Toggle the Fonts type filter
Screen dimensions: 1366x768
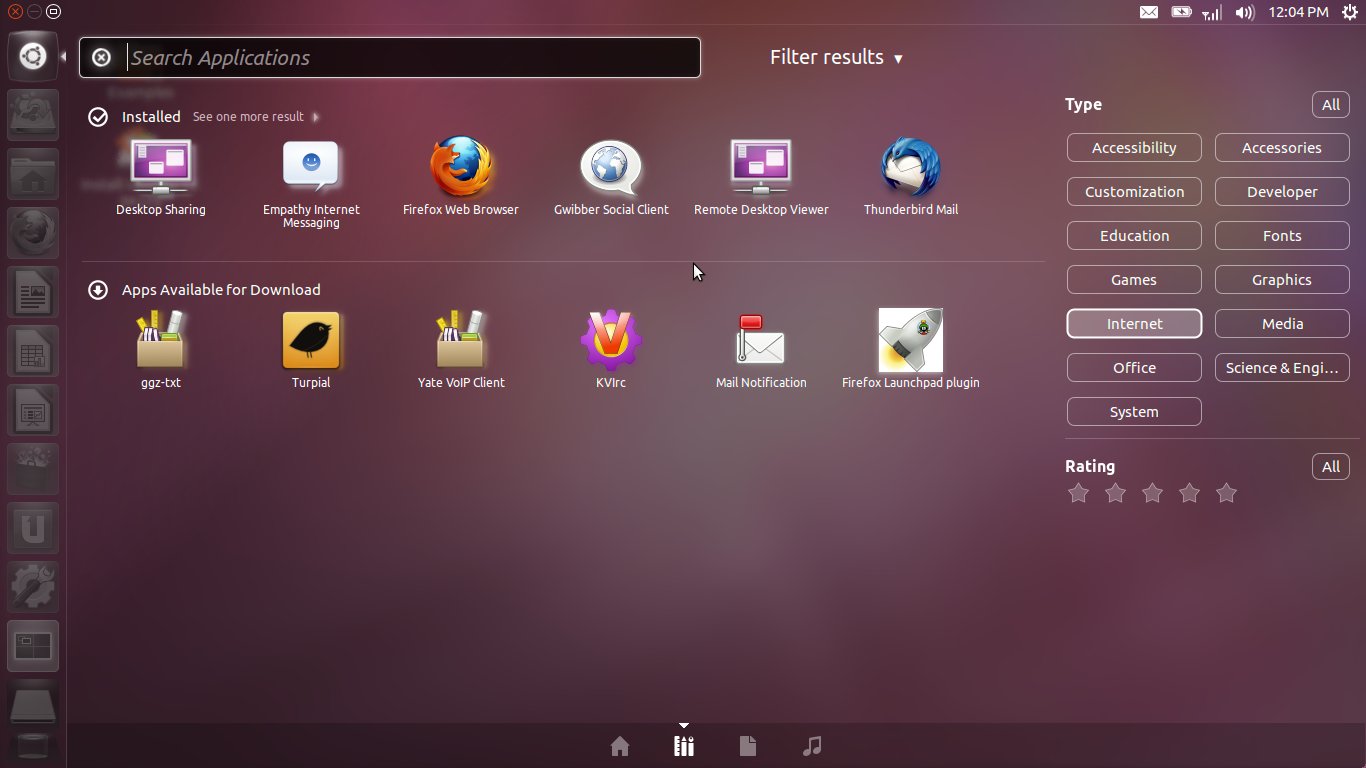click(1282, 236)
